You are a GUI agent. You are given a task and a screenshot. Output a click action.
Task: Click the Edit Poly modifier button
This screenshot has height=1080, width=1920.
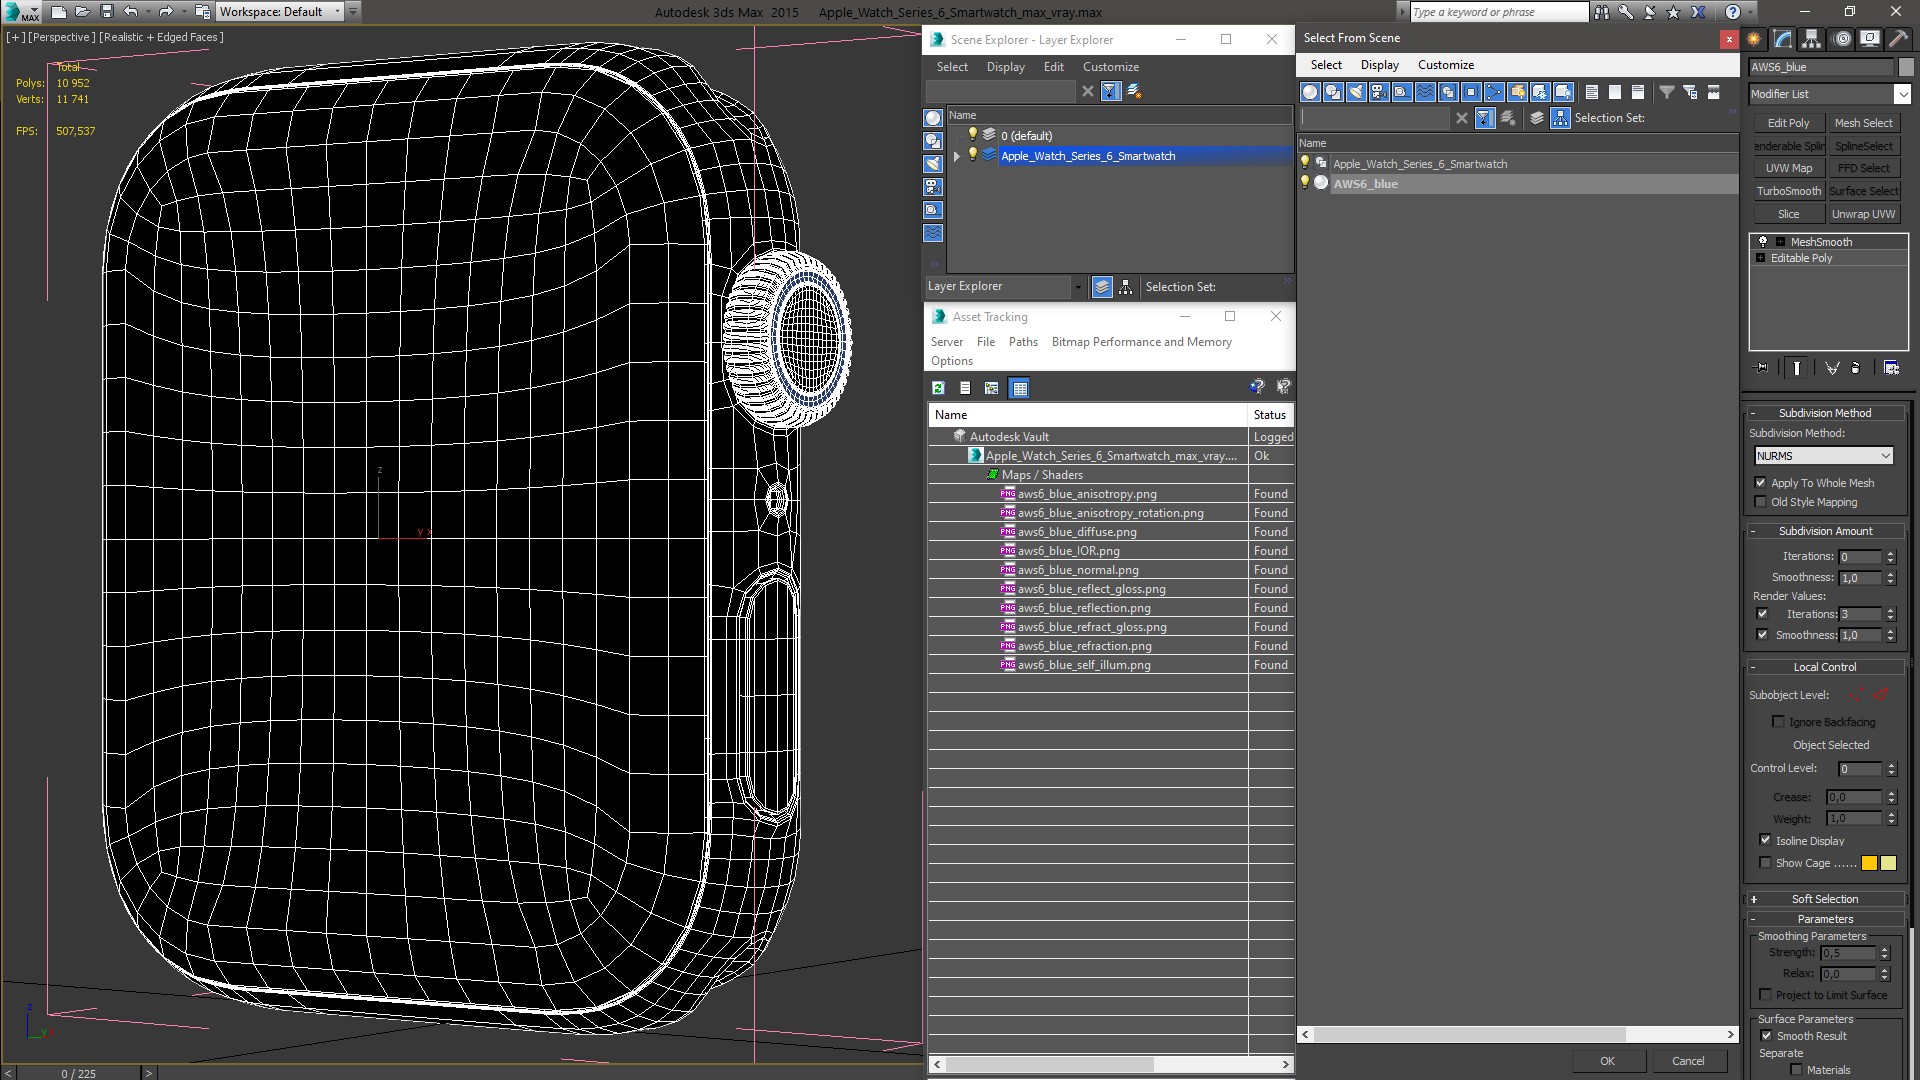[1788, 123]
